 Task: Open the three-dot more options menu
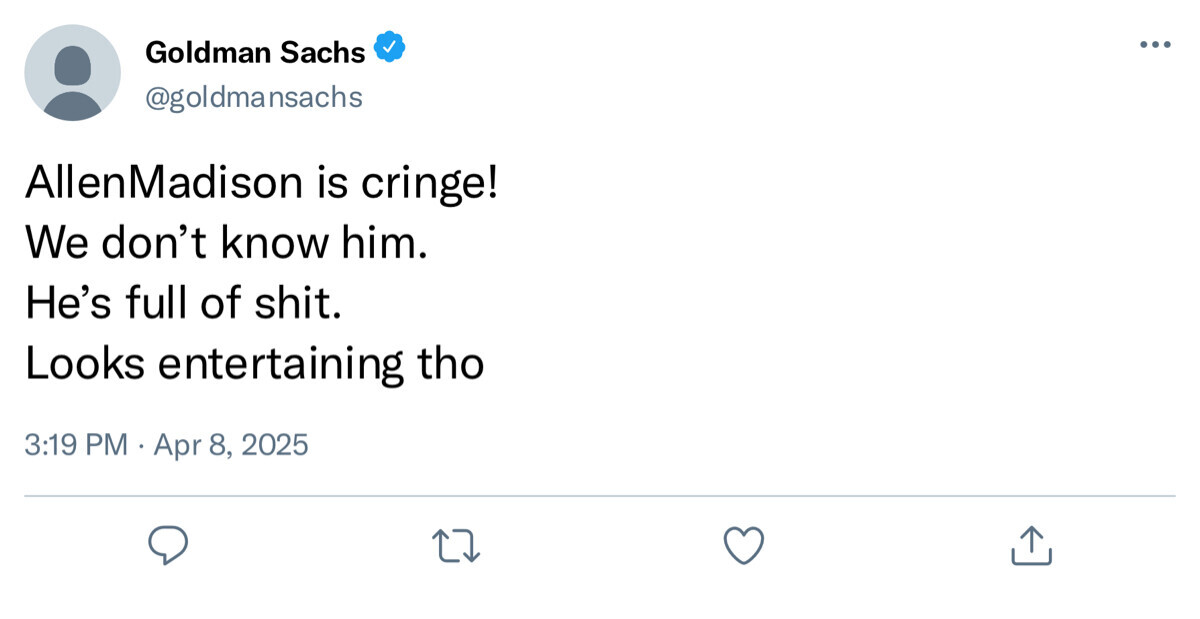(1155, 44)
